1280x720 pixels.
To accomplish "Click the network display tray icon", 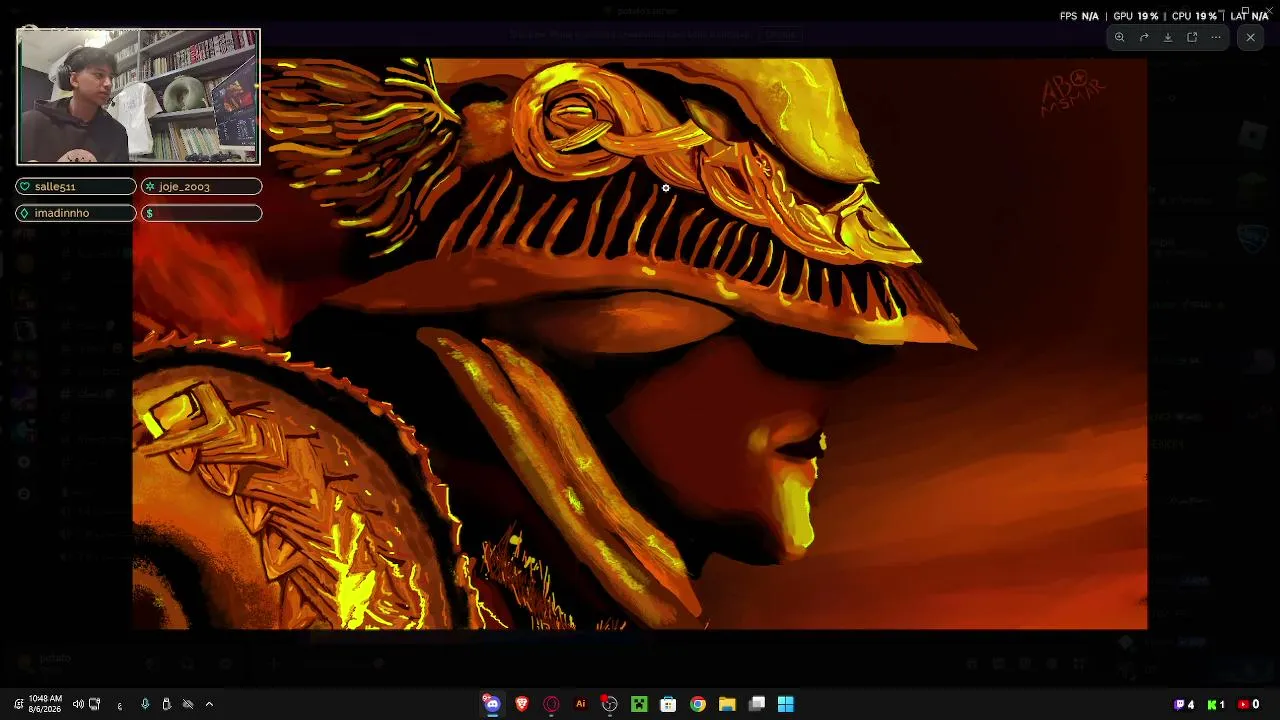I will coord(95,704).
